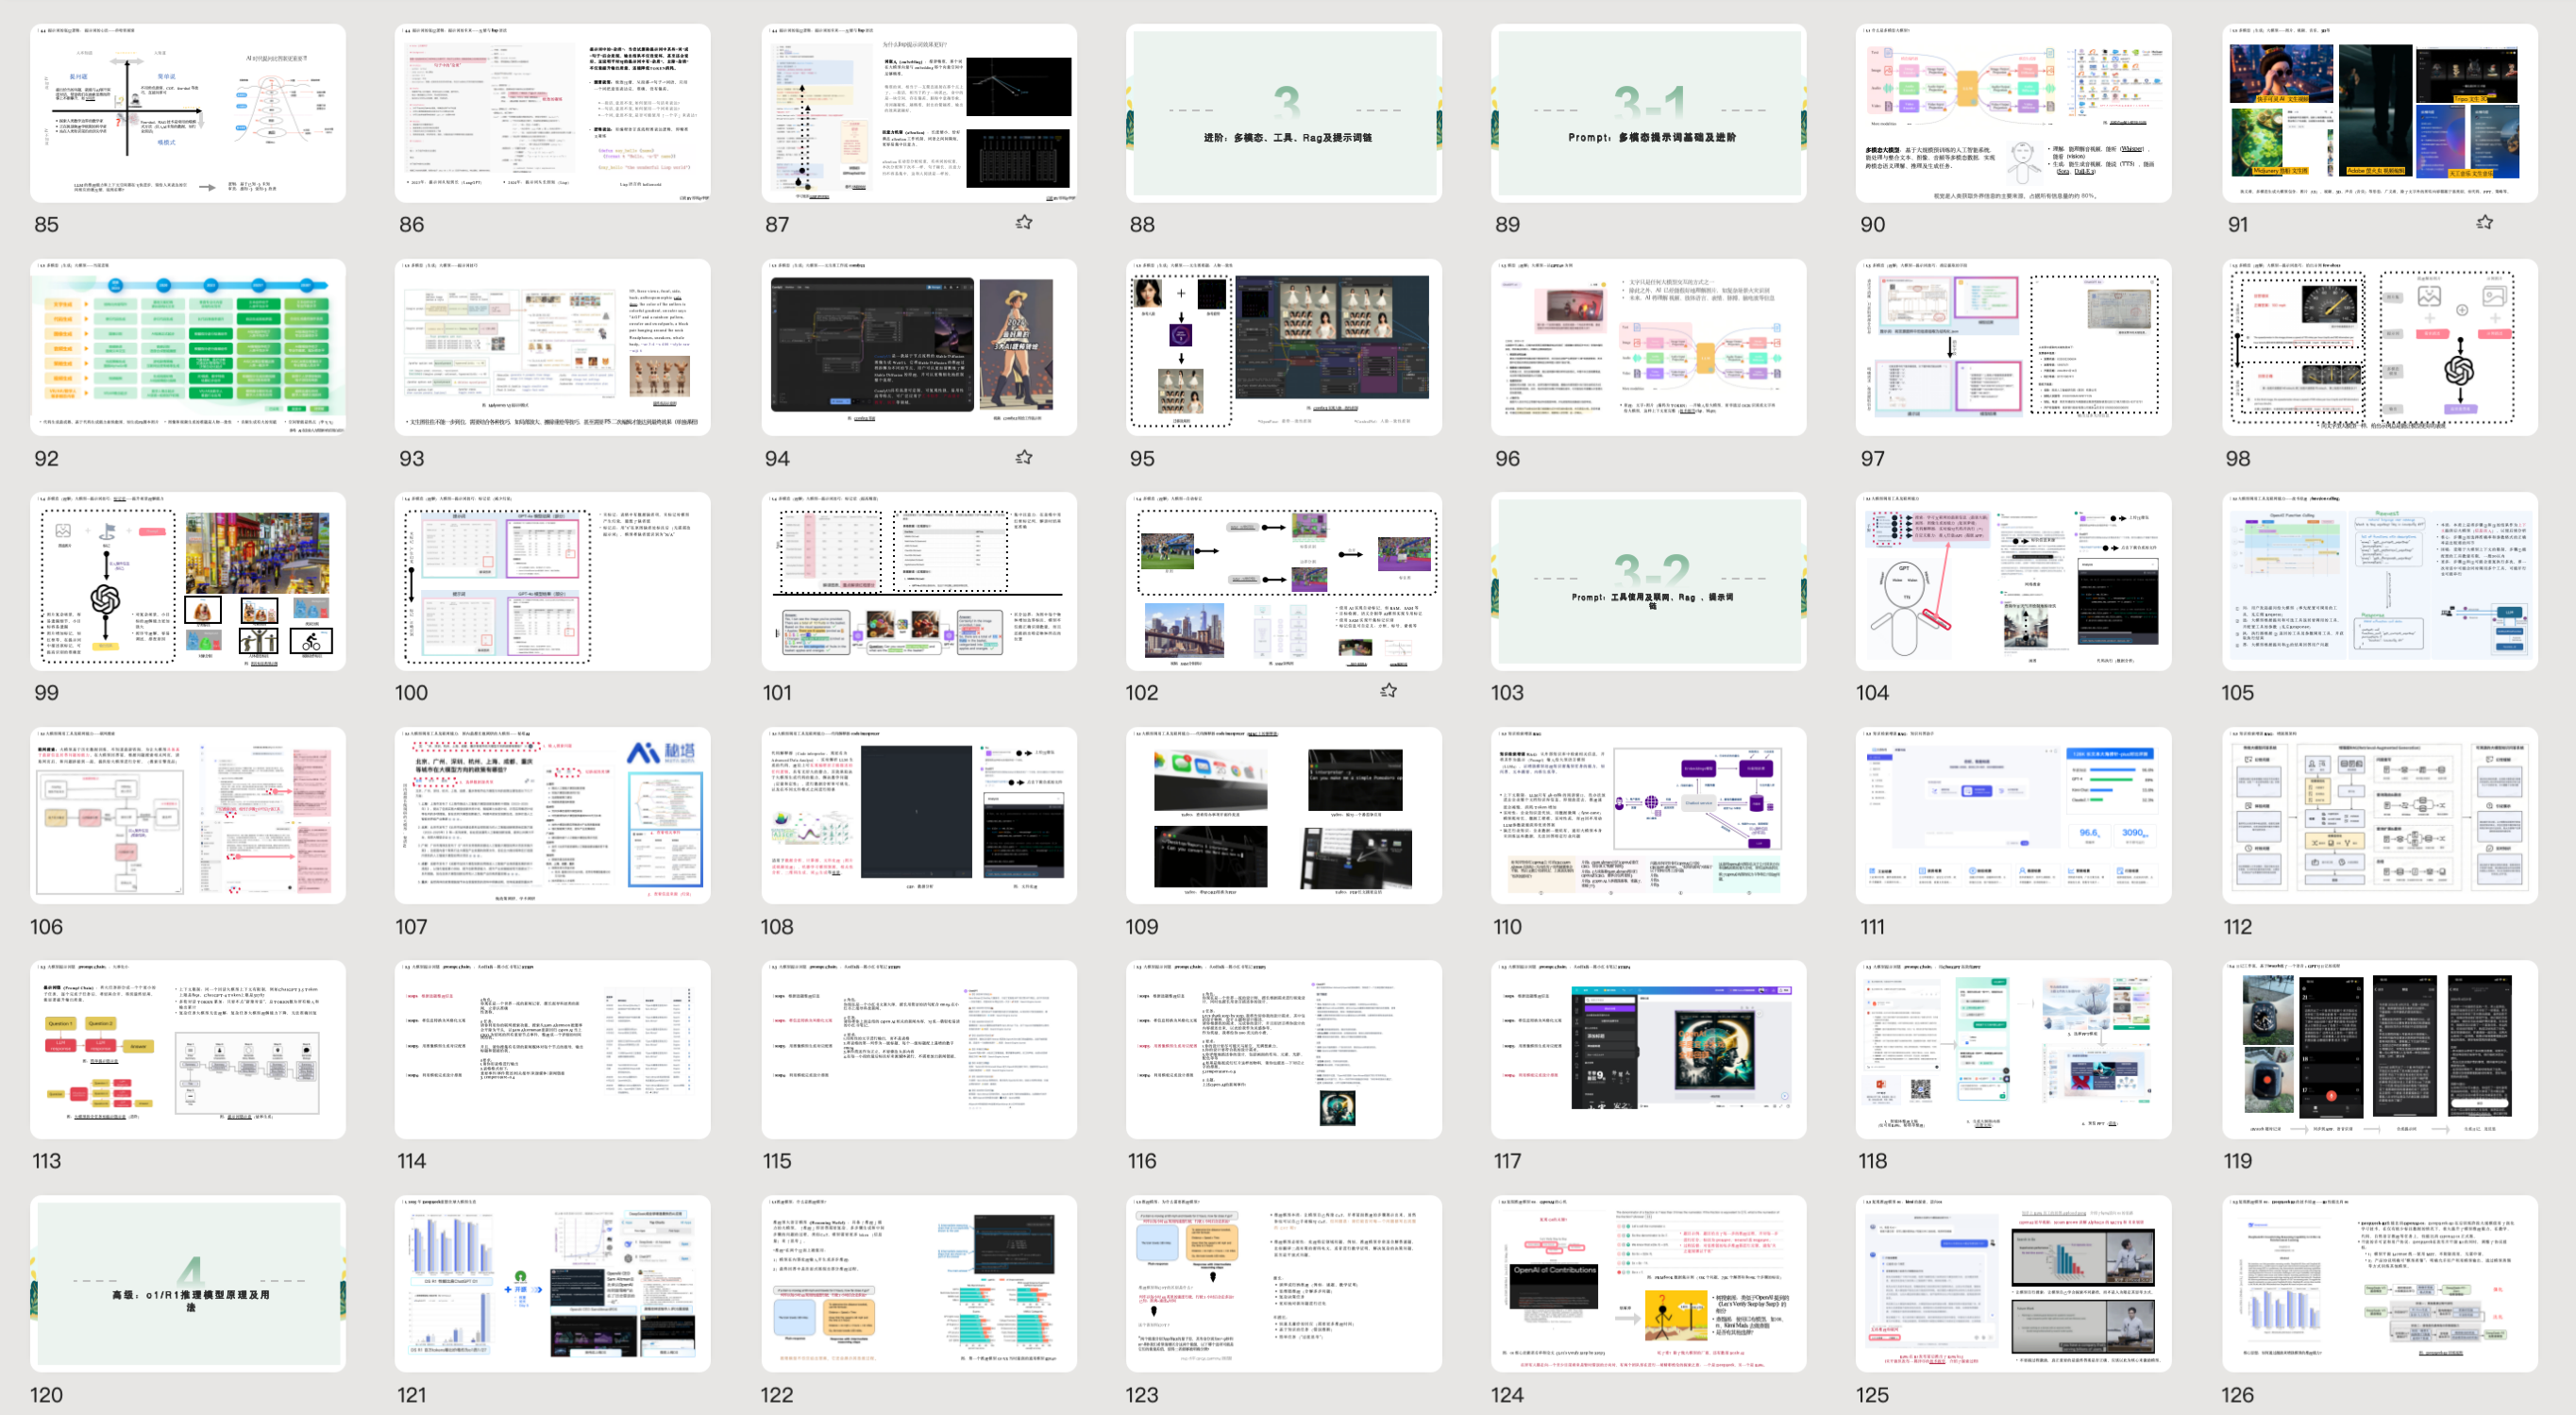Select slide 92 with green table timeline
The image size is (2576, 1415).
click(x=188, y=347)
